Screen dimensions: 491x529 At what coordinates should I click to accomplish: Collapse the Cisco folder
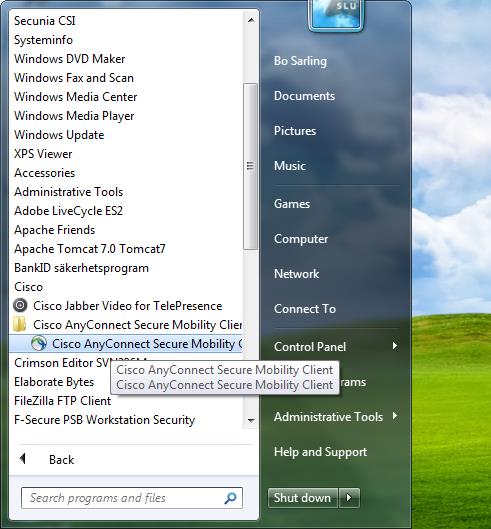[28, 287]
